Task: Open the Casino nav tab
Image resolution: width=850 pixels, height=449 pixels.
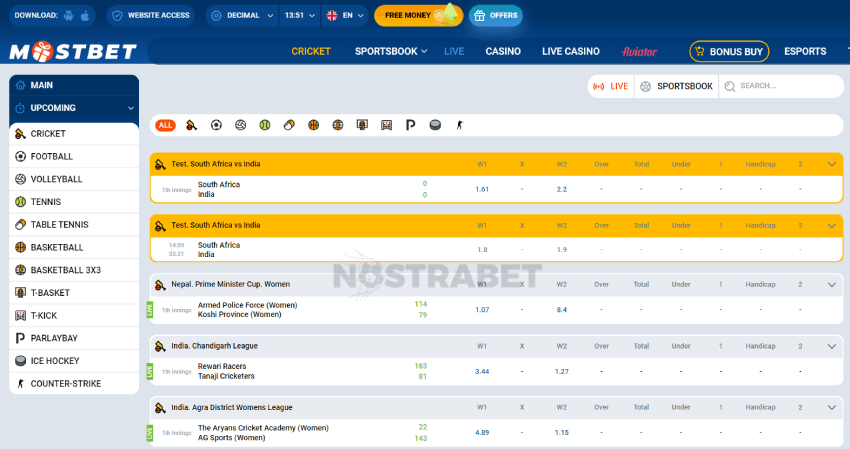Action: [x=503, y=52]
